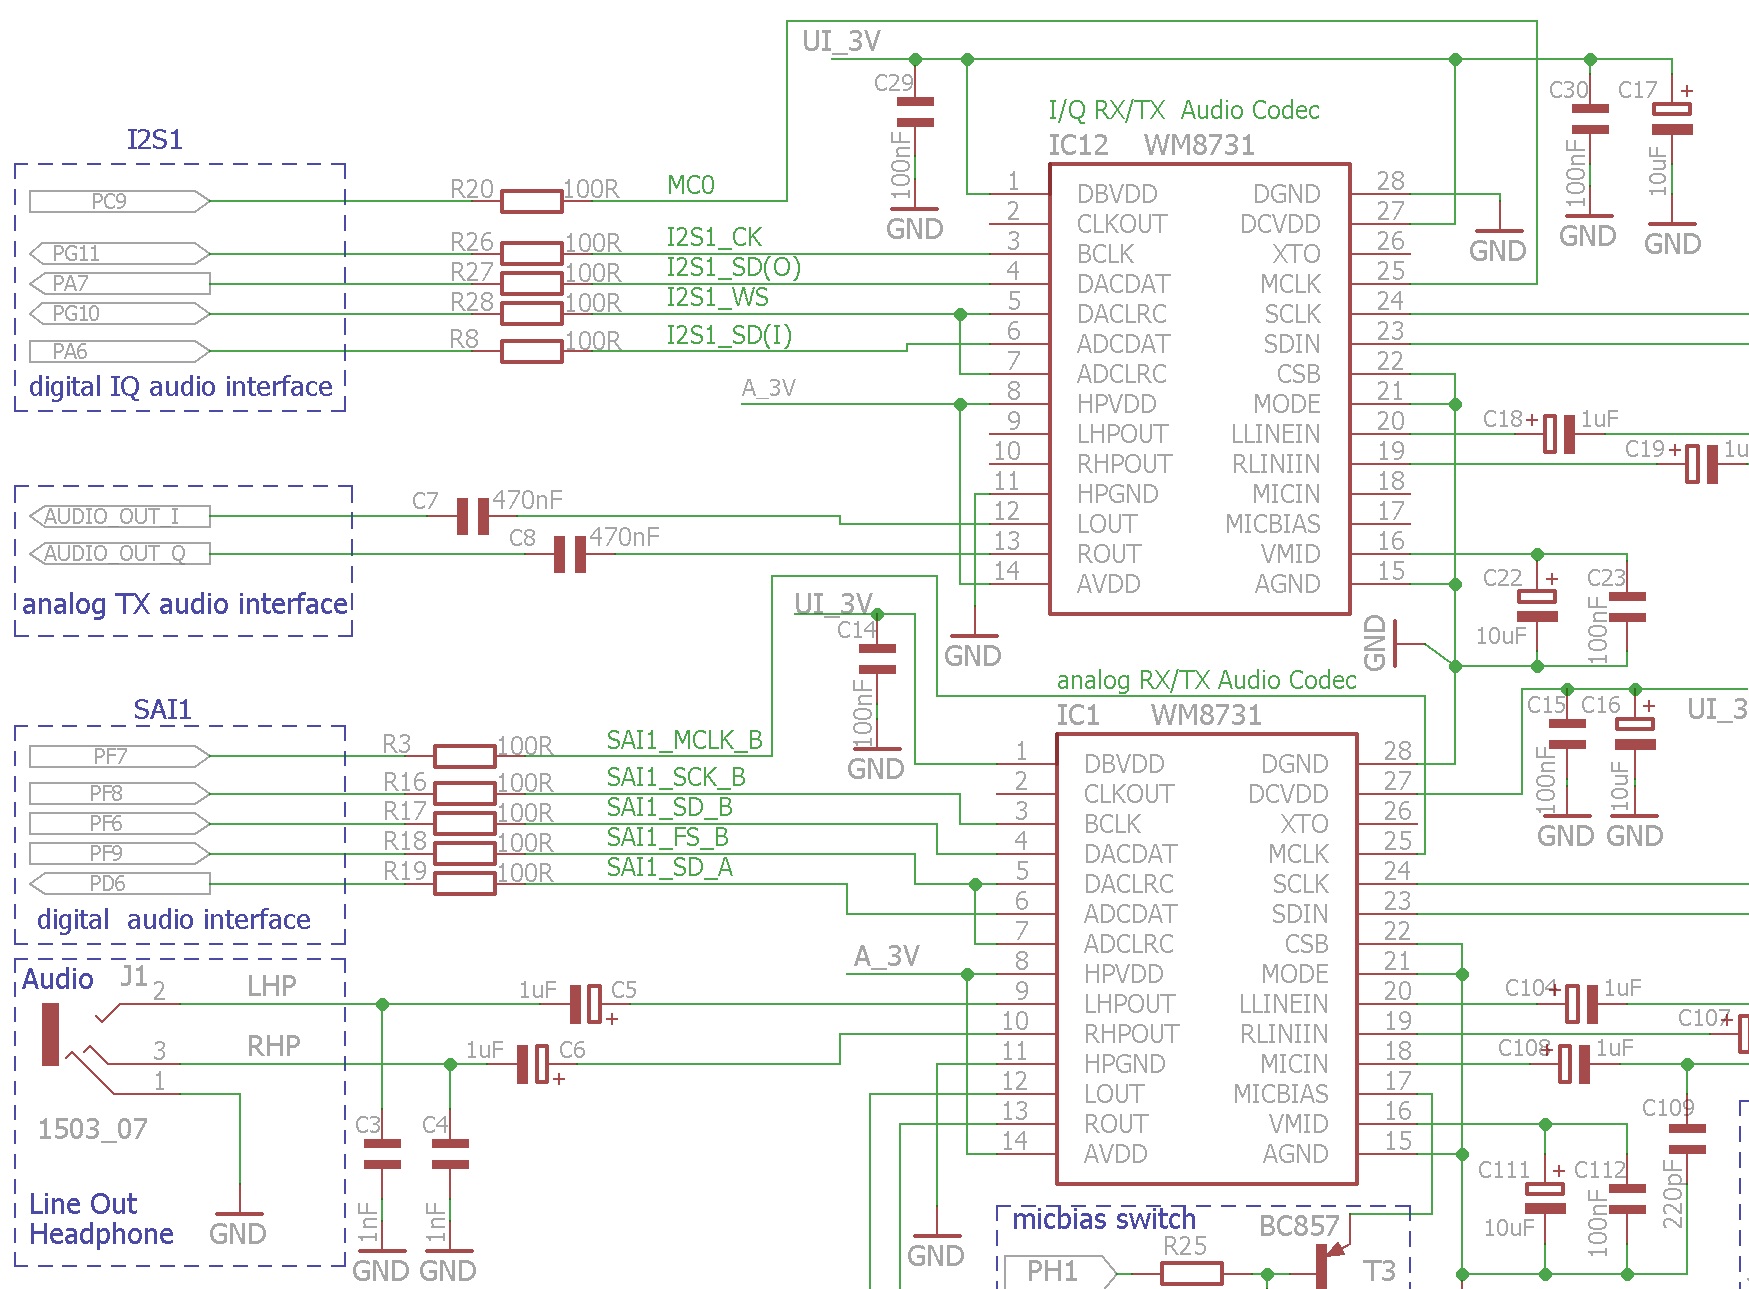
Task: Click the C6 1uF capacitor on RHP
Action: 534,1064
